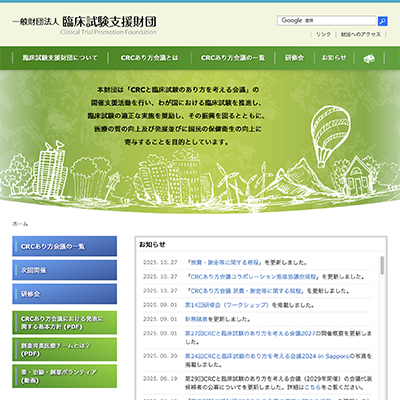Image resolution: width=400 pixels, height=400 pixels.
Task: Focus the Google search field
Action: coord(327,21)
